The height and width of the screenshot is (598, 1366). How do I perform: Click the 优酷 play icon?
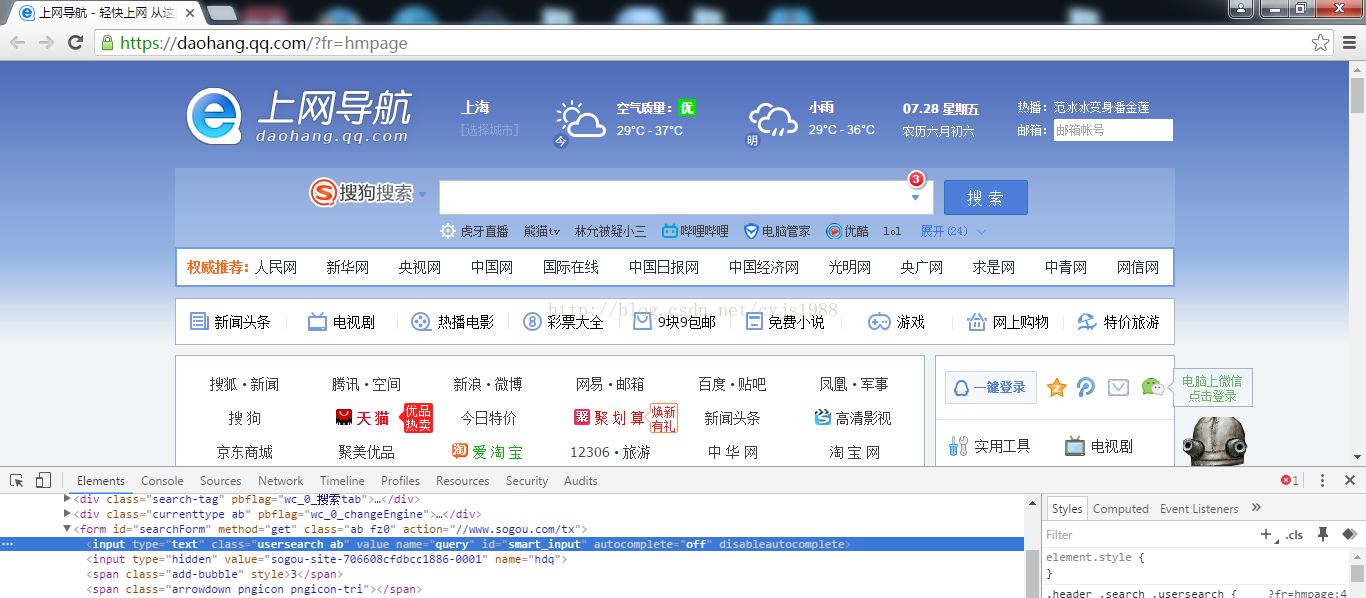[x=833, y=231]
